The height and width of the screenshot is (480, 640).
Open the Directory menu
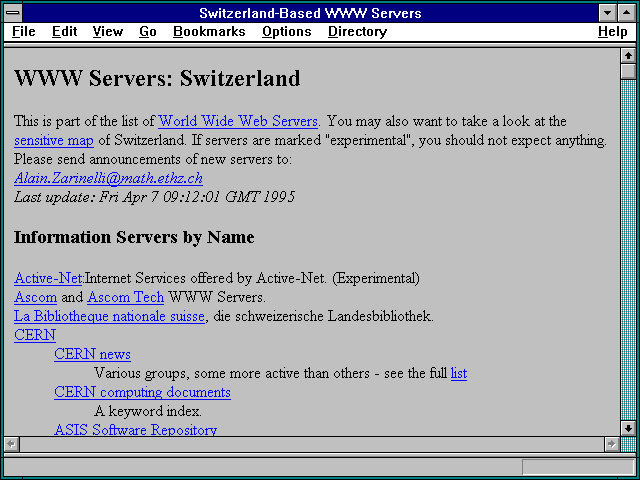(358, 31)
